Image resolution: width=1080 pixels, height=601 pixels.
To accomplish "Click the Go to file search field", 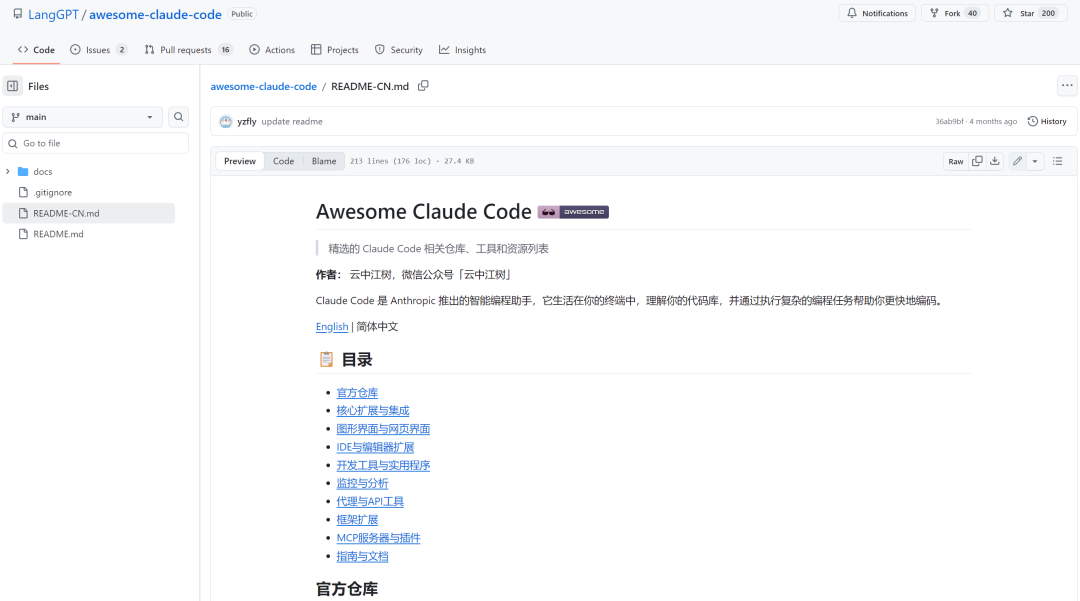I will (x=95, y=143).
